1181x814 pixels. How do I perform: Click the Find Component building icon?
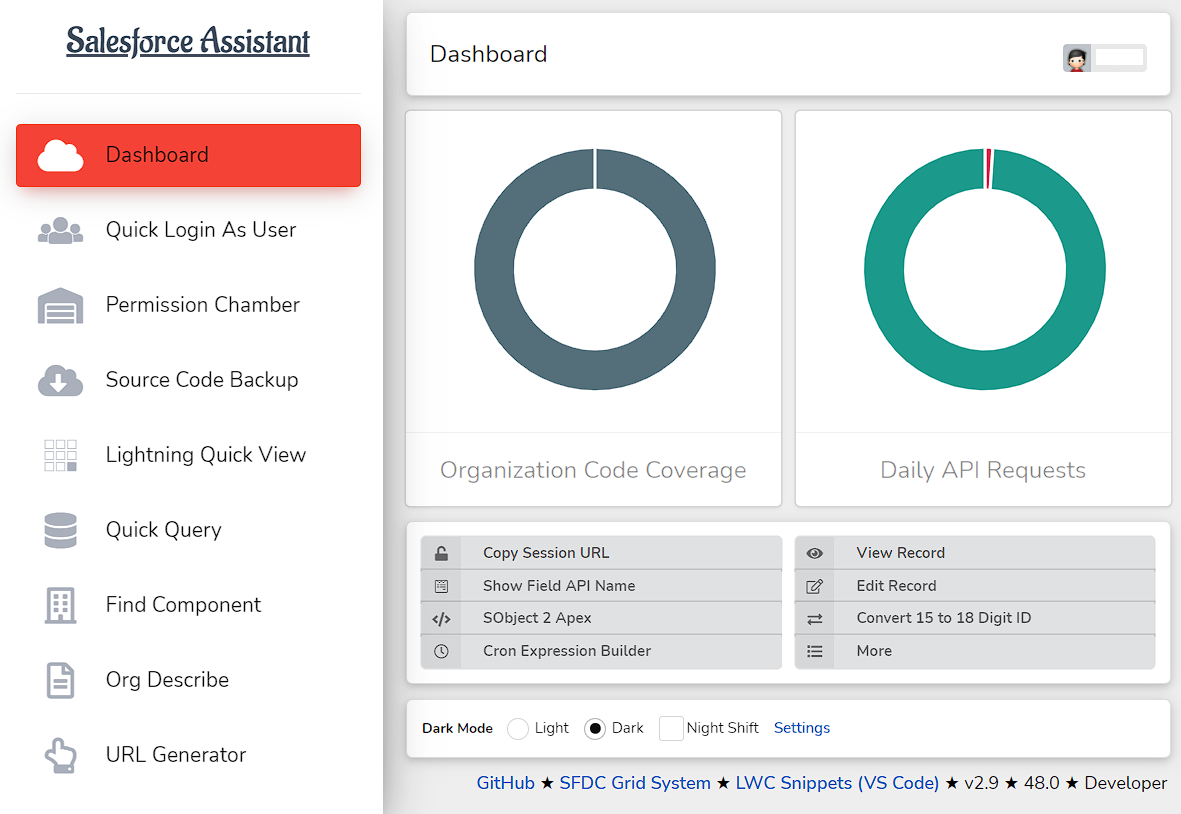pyautogui.click(x=60, y=605)
